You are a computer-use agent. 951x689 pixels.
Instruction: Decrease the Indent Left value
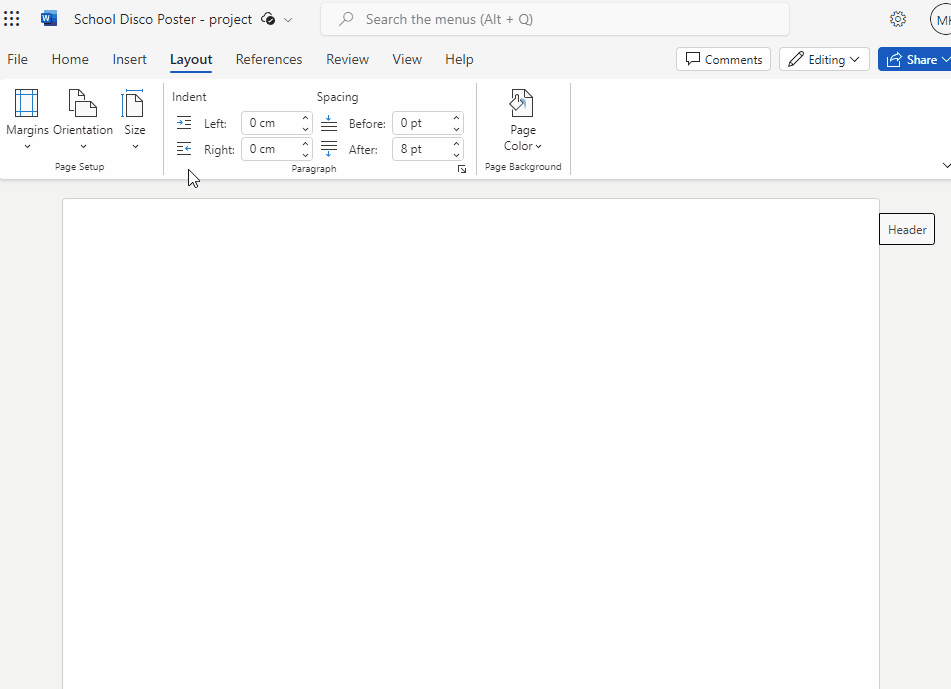coord(306,129)
